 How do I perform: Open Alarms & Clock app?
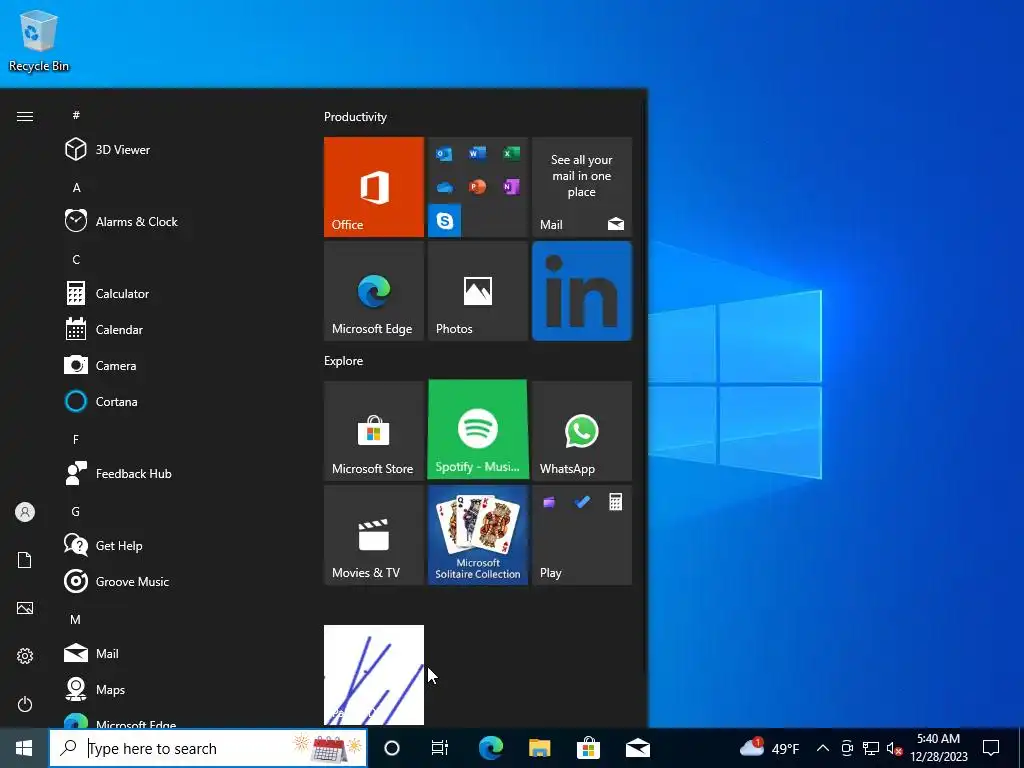tap(176, 221)
